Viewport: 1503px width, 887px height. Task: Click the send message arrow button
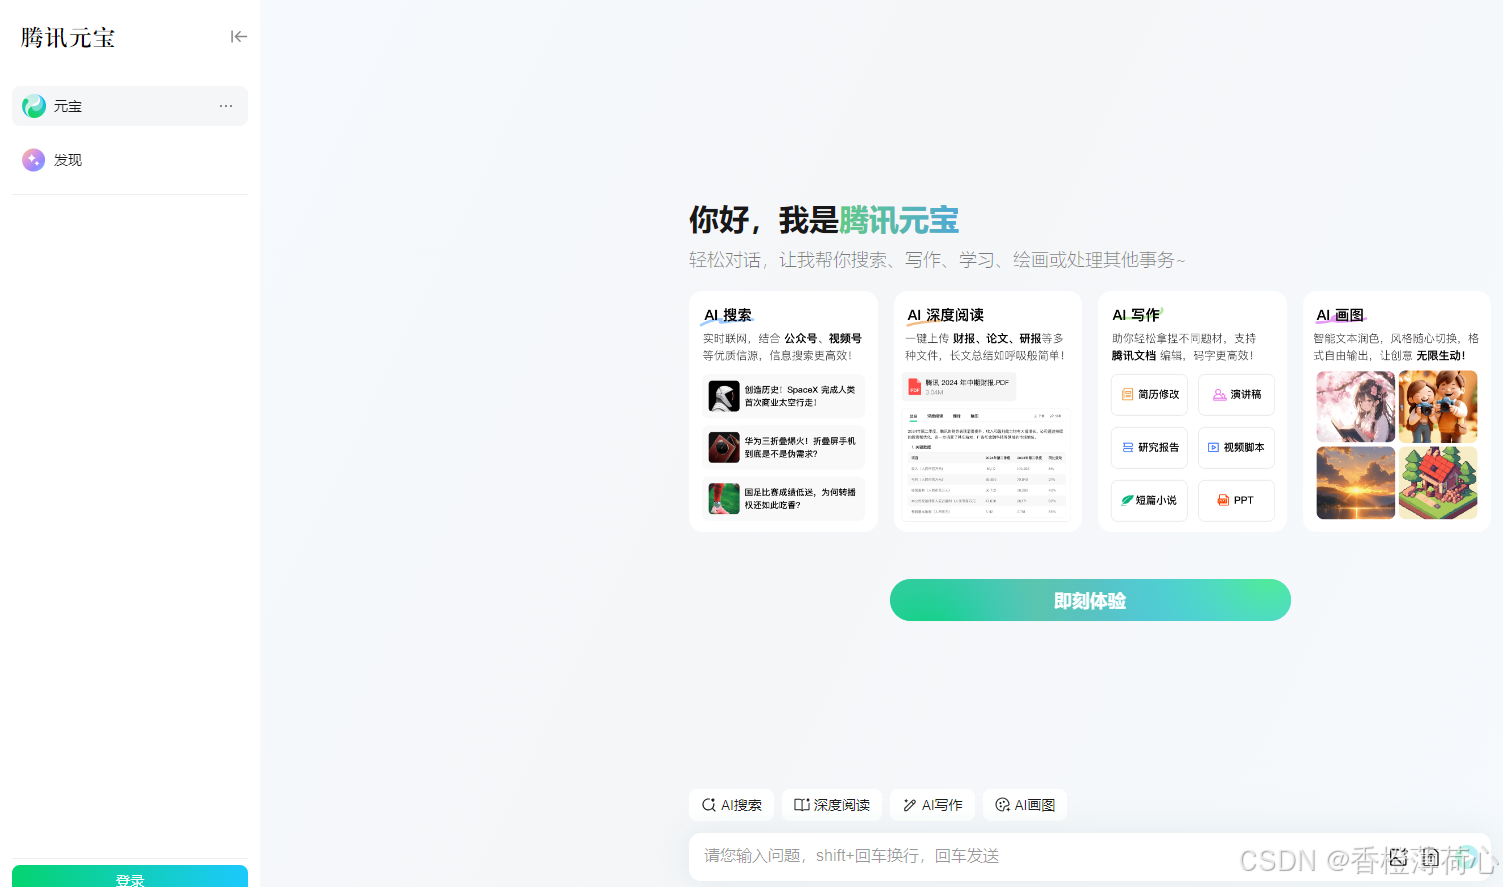pos(1466,857)
